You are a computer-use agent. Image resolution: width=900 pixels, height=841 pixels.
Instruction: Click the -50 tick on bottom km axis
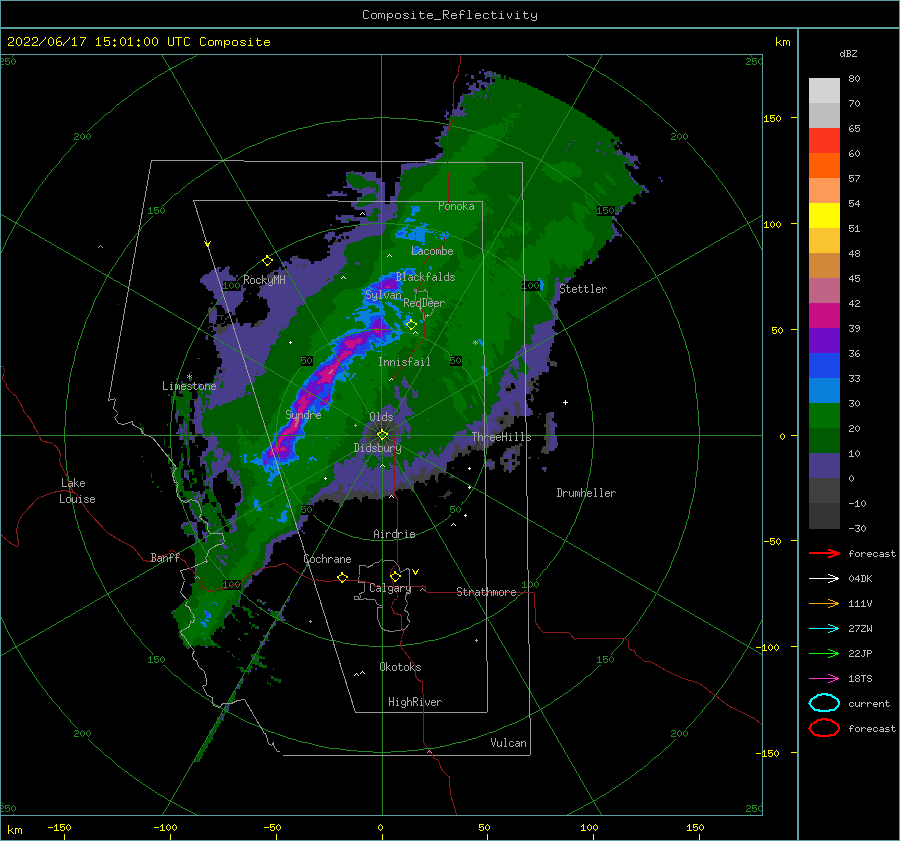pos(272,827)
